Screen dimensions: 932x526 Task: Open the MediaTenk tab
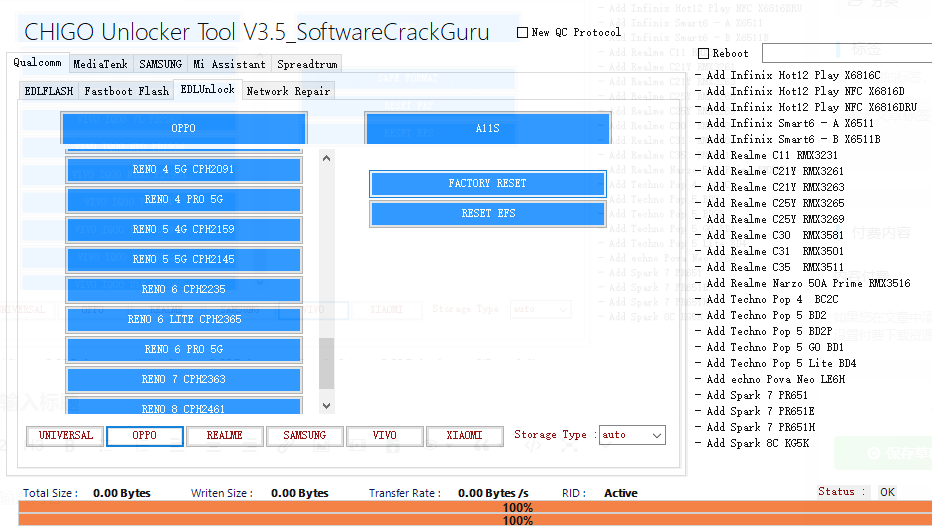pyautogui.click(x=100, y=64)
